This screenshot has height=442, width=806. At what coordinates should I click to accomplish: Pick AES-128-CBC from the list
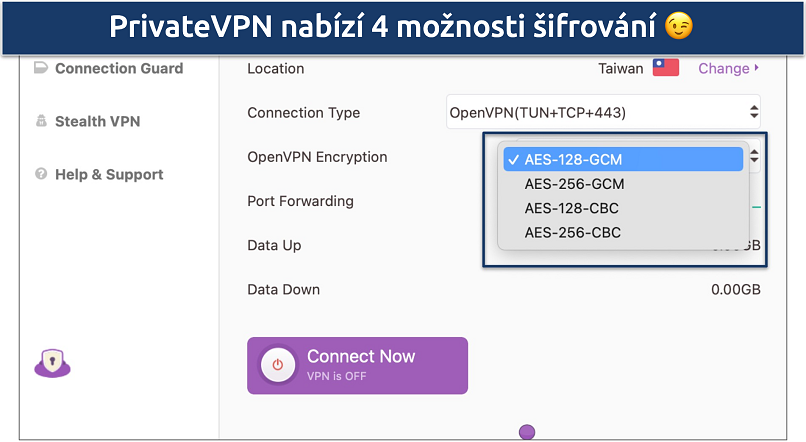coord(571,208)
